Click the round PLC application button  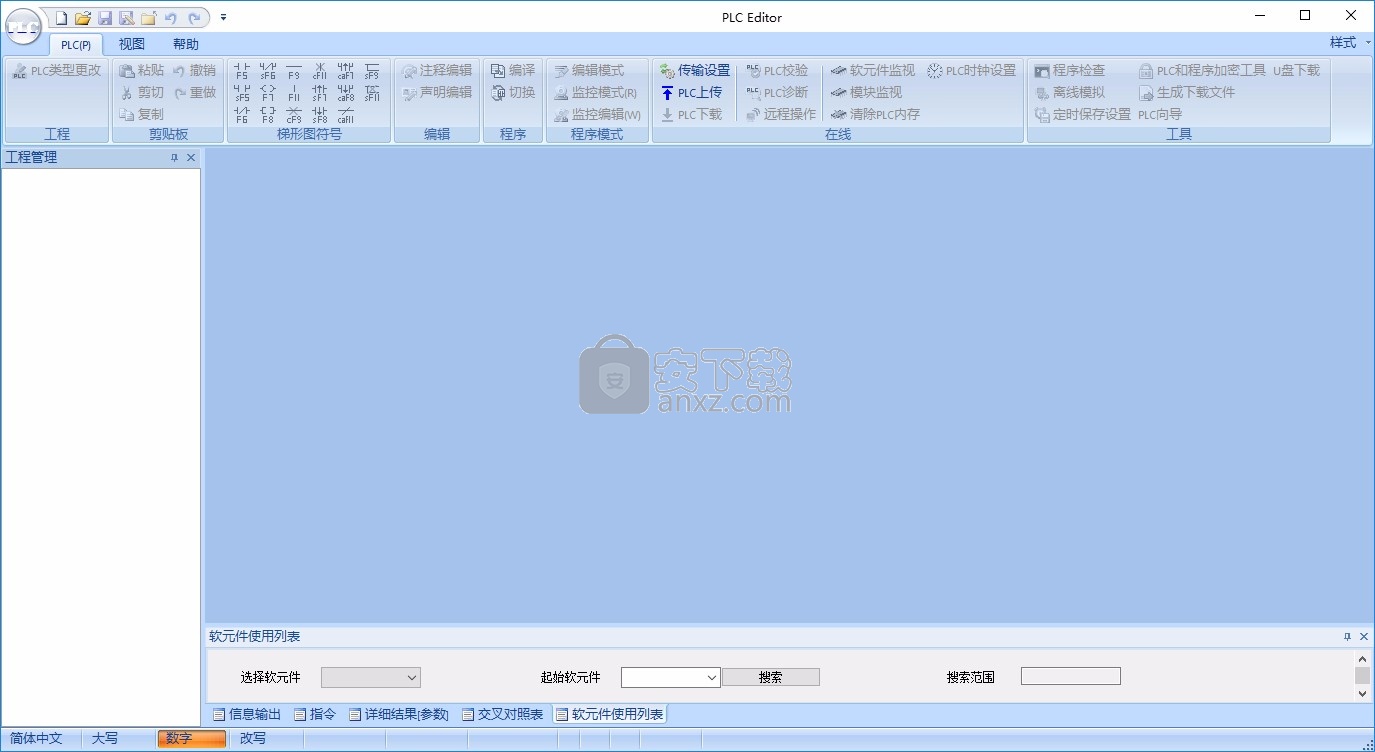pyautogui.click(x=23, y=26)
